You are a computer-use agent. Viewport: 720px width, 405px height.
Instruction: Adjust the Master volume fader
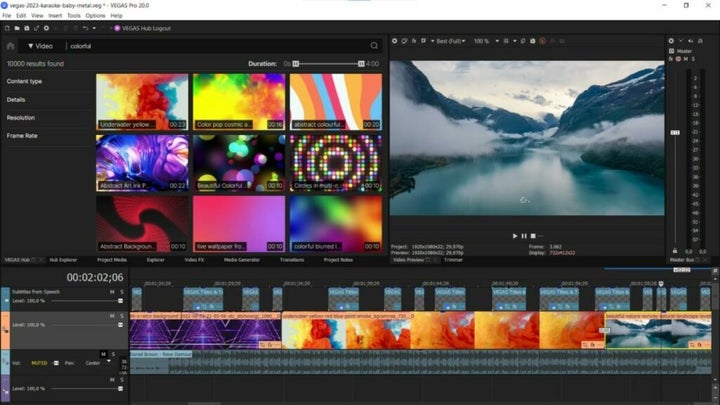(675, 132)
